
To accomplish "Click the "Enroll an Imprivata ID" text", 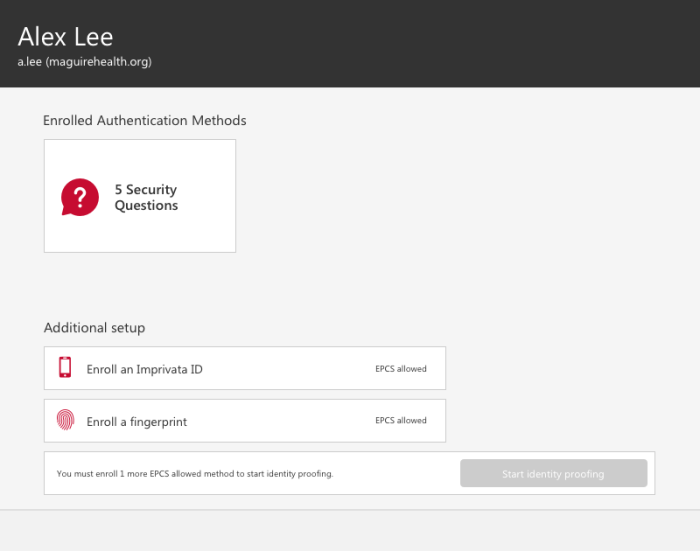I will tap(144, 369).
